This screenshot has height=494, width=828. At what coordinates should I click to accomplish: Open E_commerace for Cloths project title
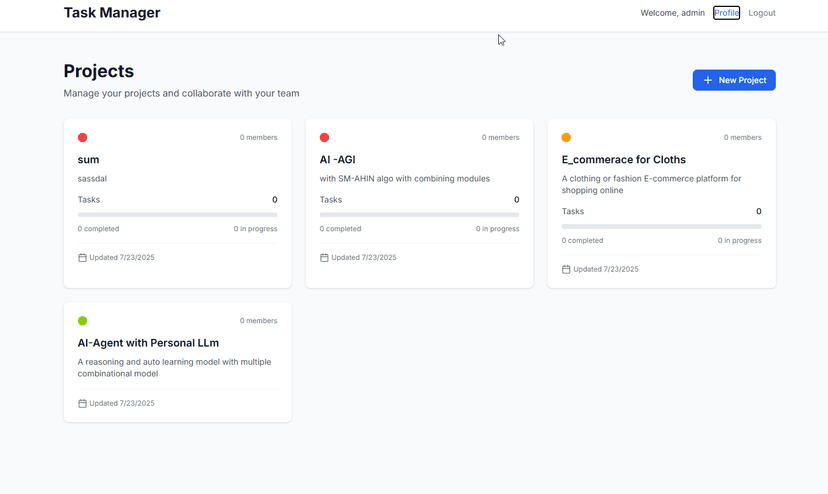623,159
